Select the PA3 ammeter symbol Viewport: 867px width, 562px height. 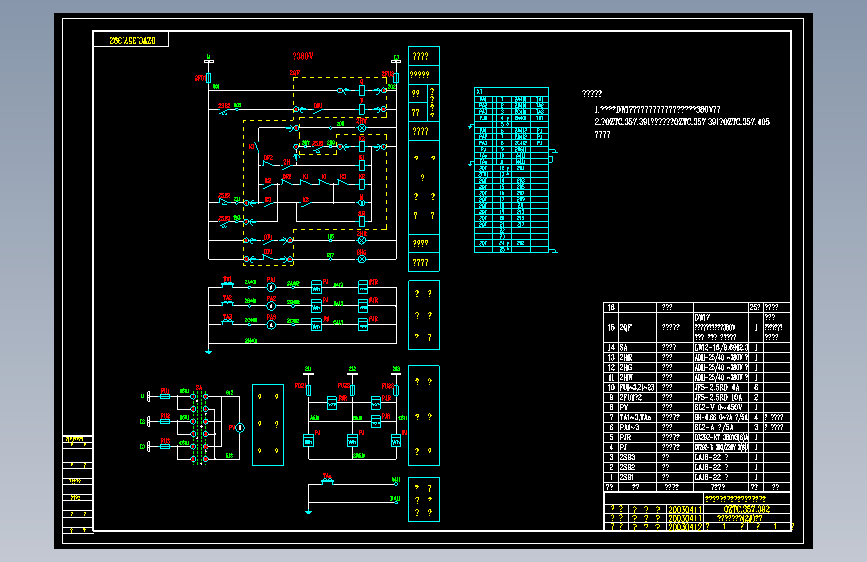coord(271,325)
